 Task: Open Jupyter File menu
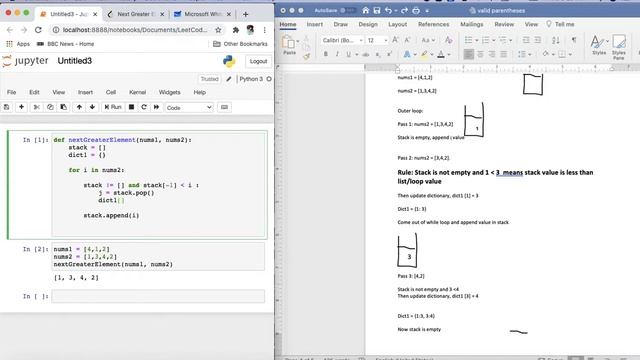[x=11, y=92]
